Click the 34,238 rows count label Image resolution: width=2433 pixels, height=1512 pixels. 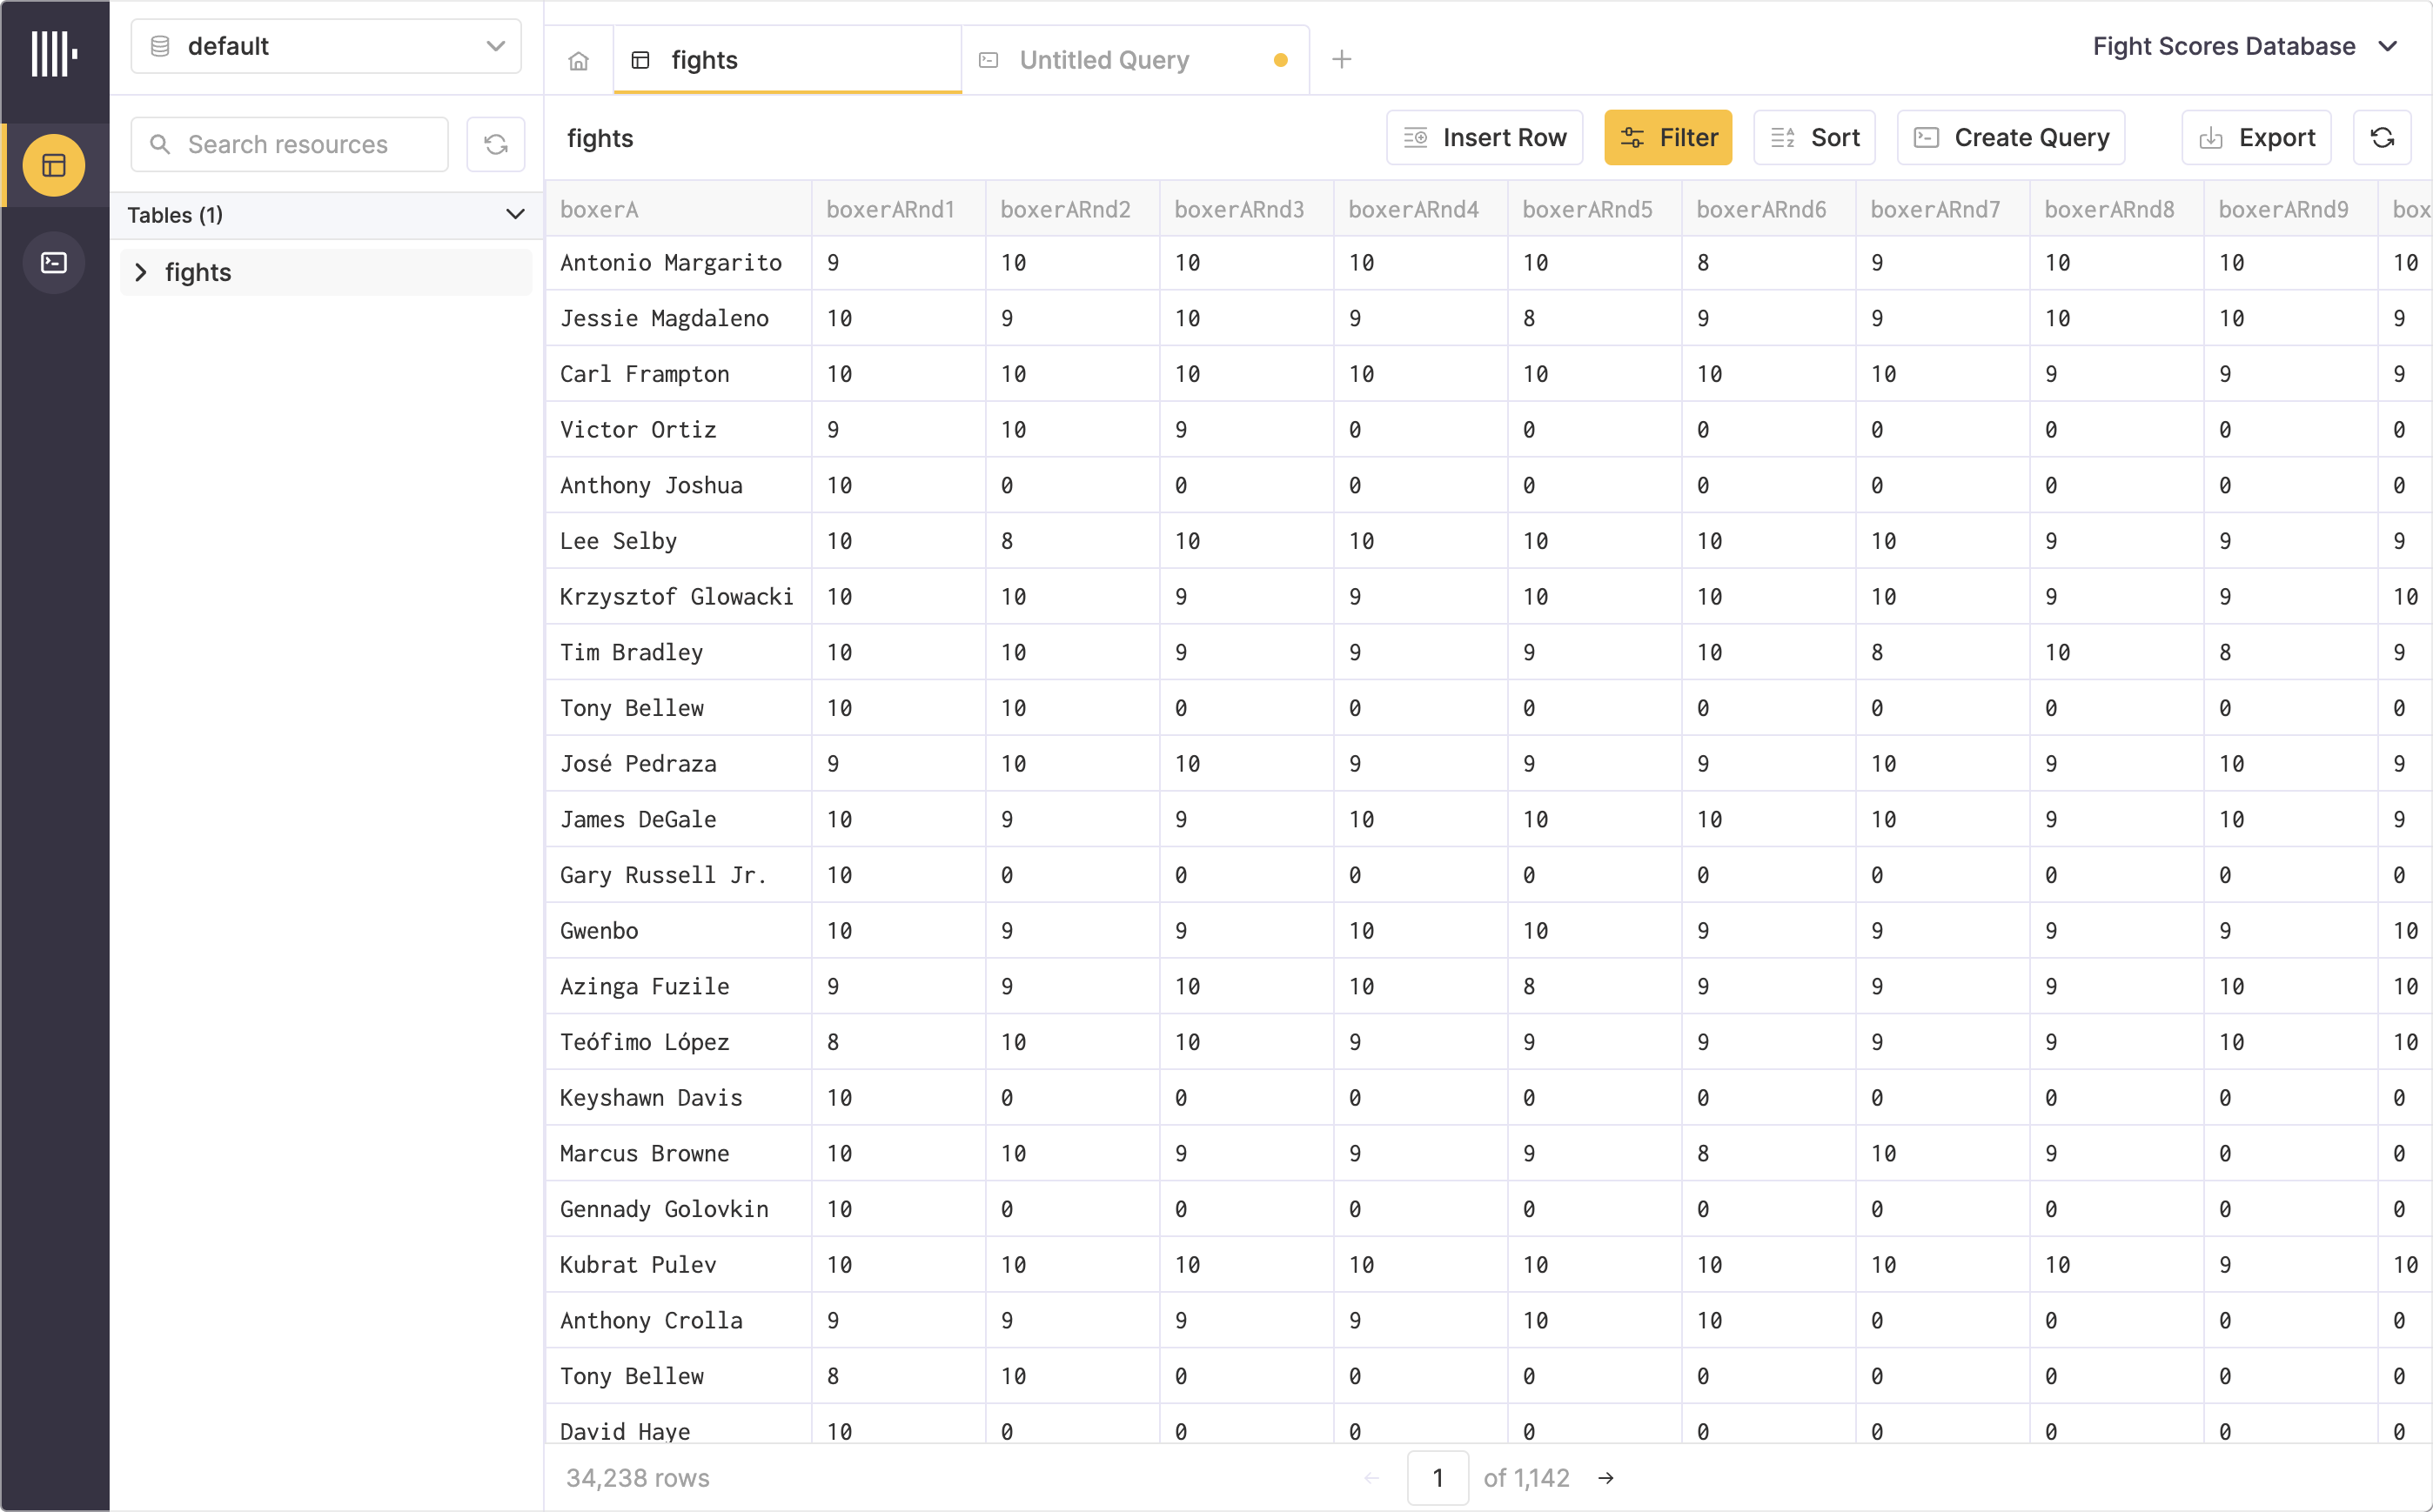coord(638,1478)
